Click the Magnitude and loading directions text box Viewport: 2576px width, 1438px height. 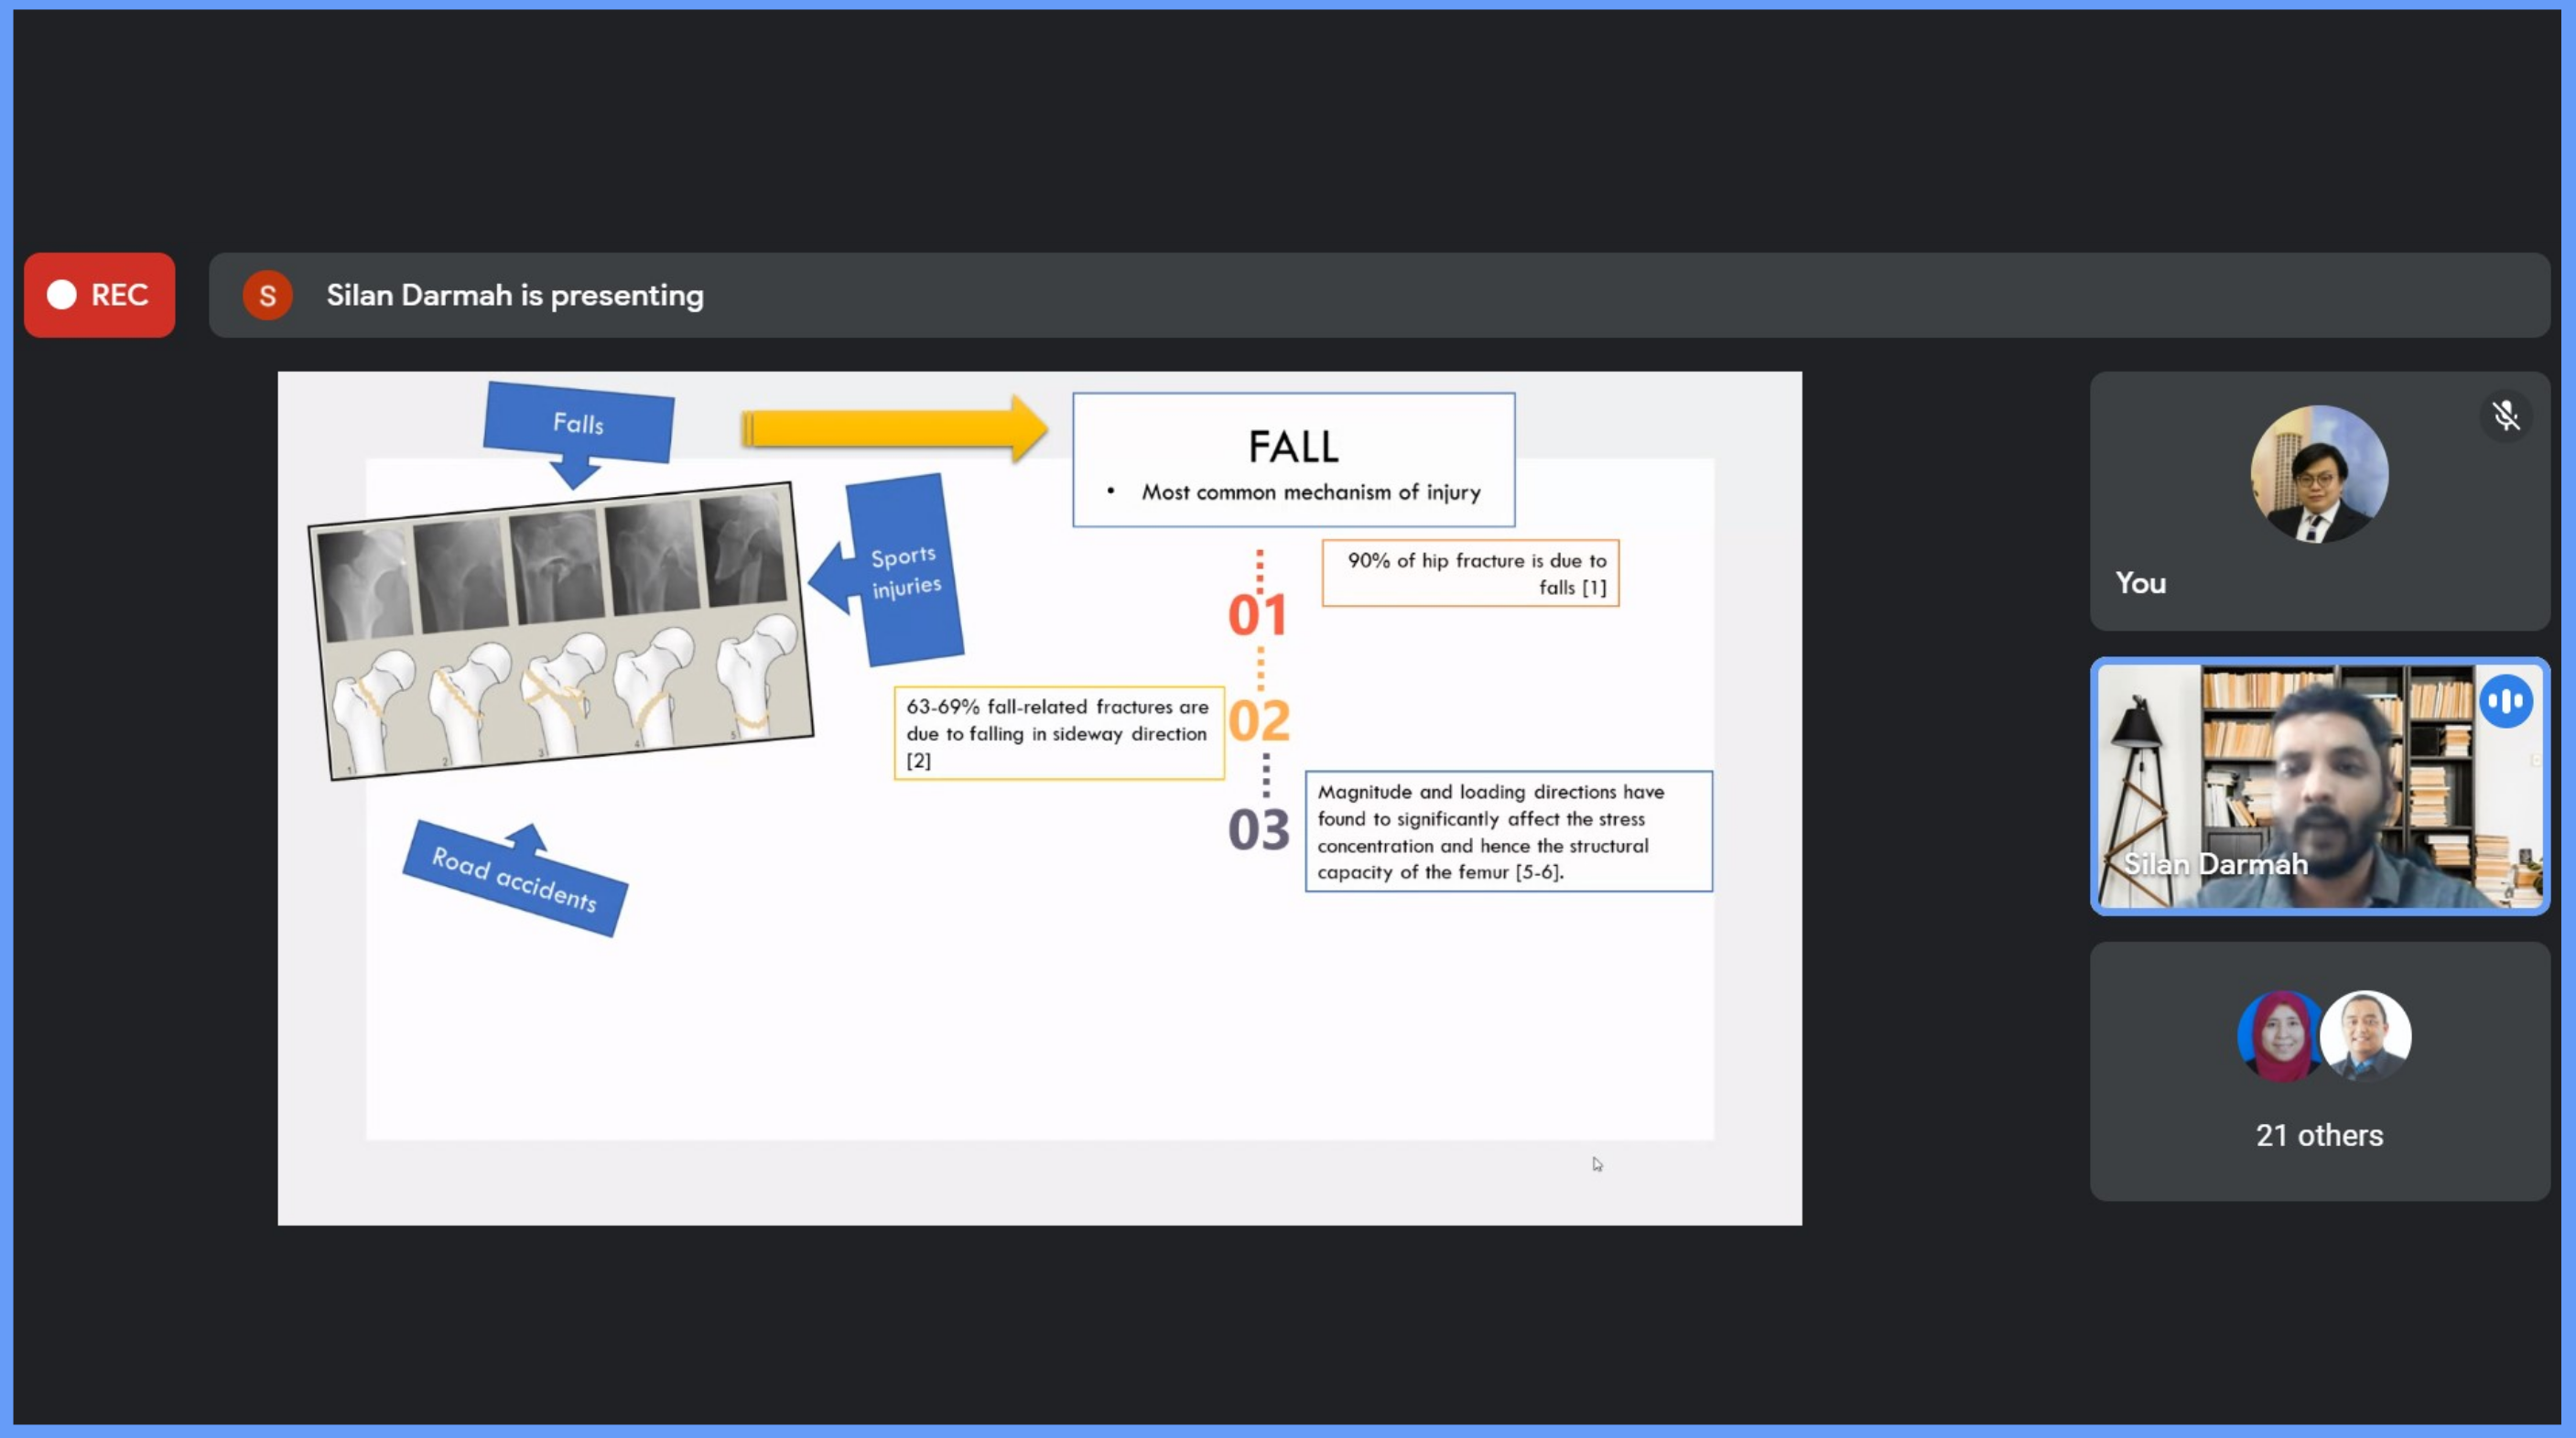[1508, 831]
